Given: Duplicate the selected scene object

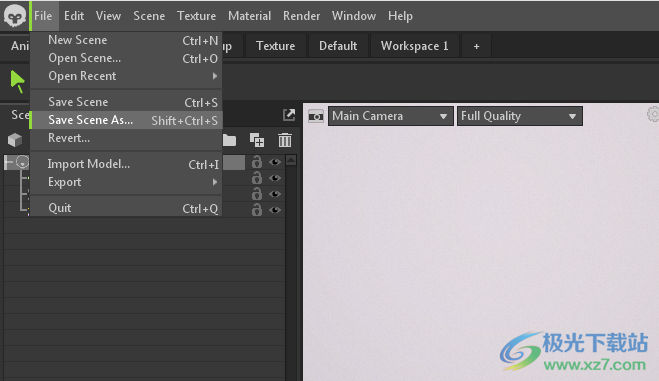Looking at the screenshot, I should [257, 140].
